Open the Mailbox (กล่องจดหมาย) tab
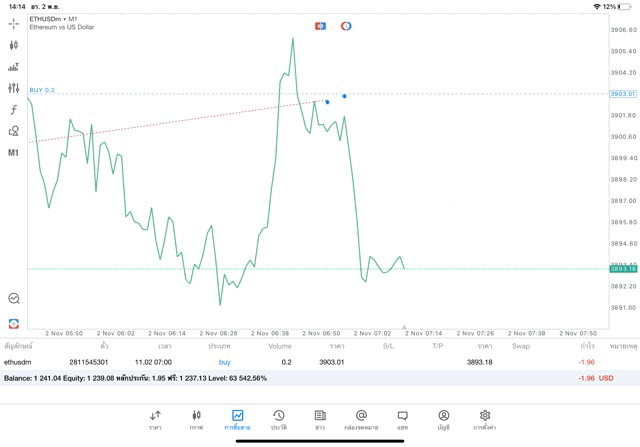 pyautogui.click(x=361, y=419)
